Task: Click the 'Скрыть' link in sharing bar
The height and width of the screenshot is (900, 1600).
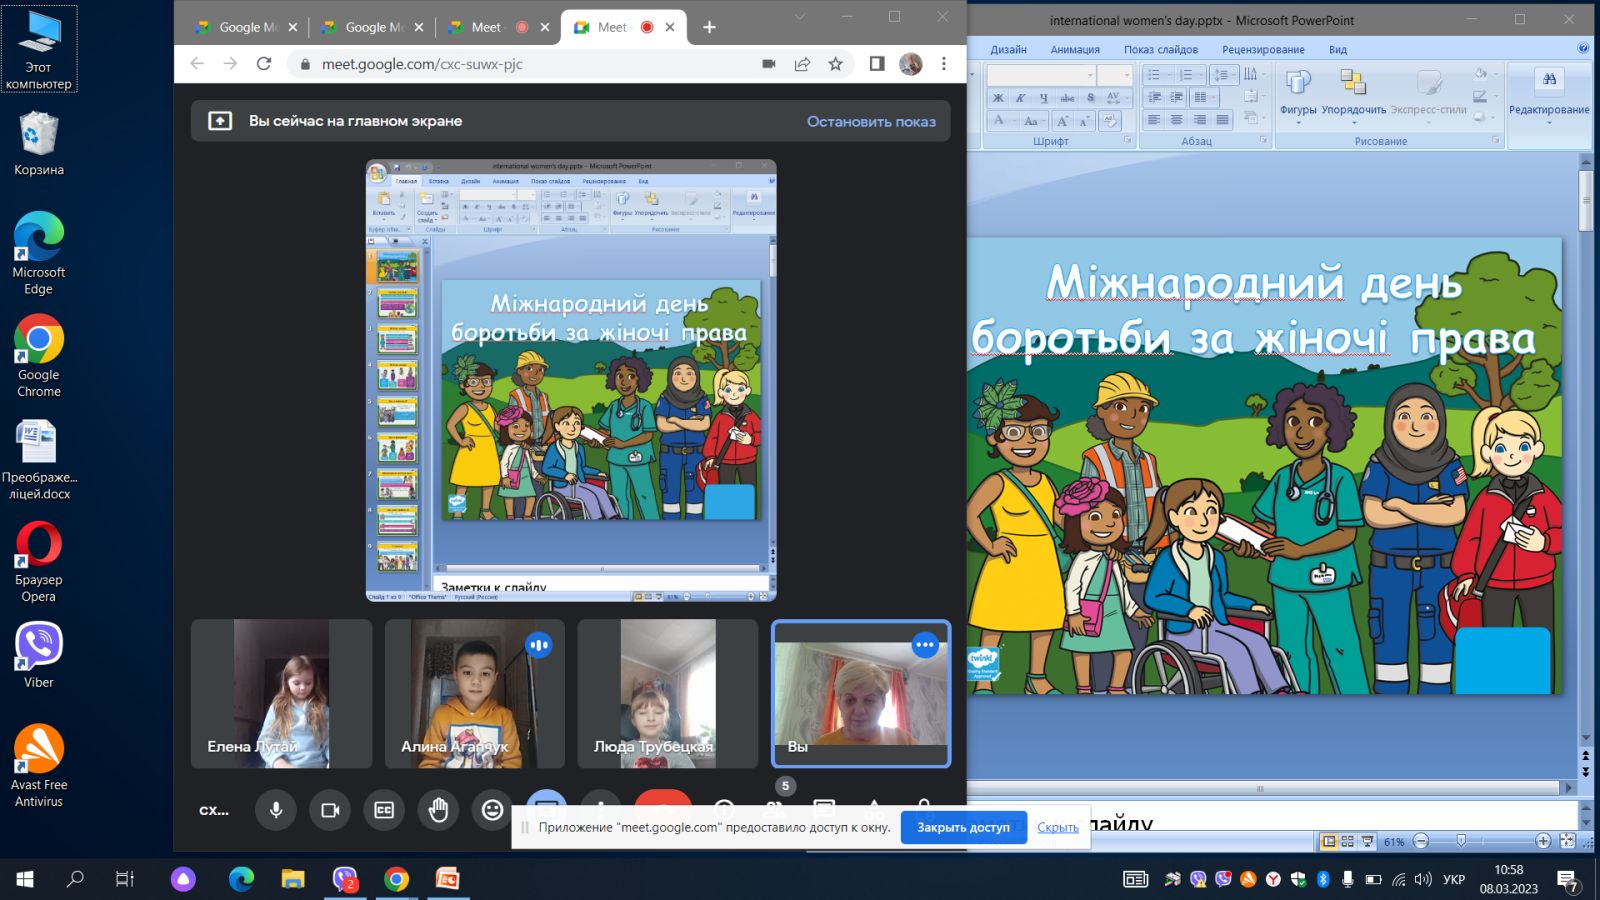Action: (x=1057, y=827)
